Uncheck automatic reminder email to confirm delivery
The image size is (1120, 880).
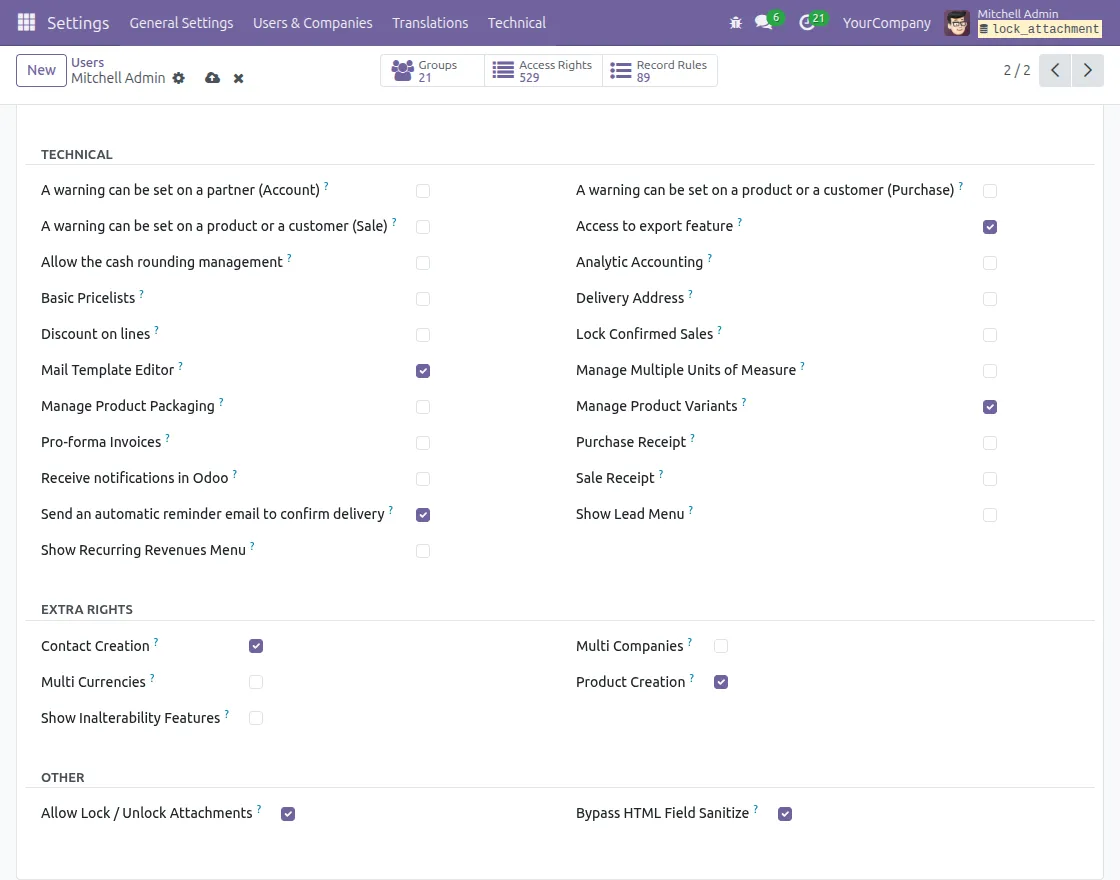point(423,514)
